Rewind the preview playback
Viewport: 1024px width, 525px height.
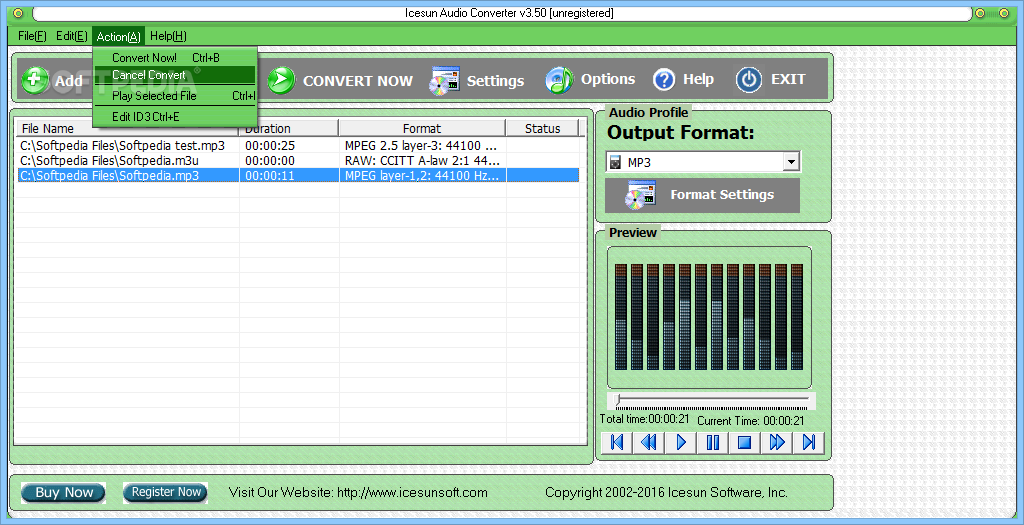[648, 443]
